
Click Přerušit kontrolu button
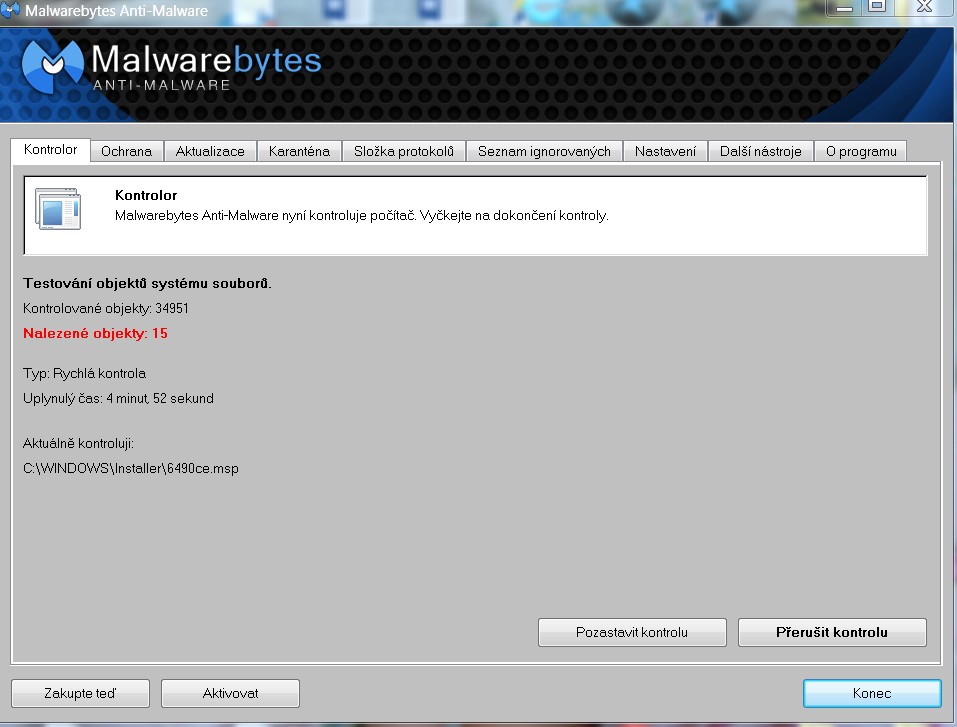point(832,632)
